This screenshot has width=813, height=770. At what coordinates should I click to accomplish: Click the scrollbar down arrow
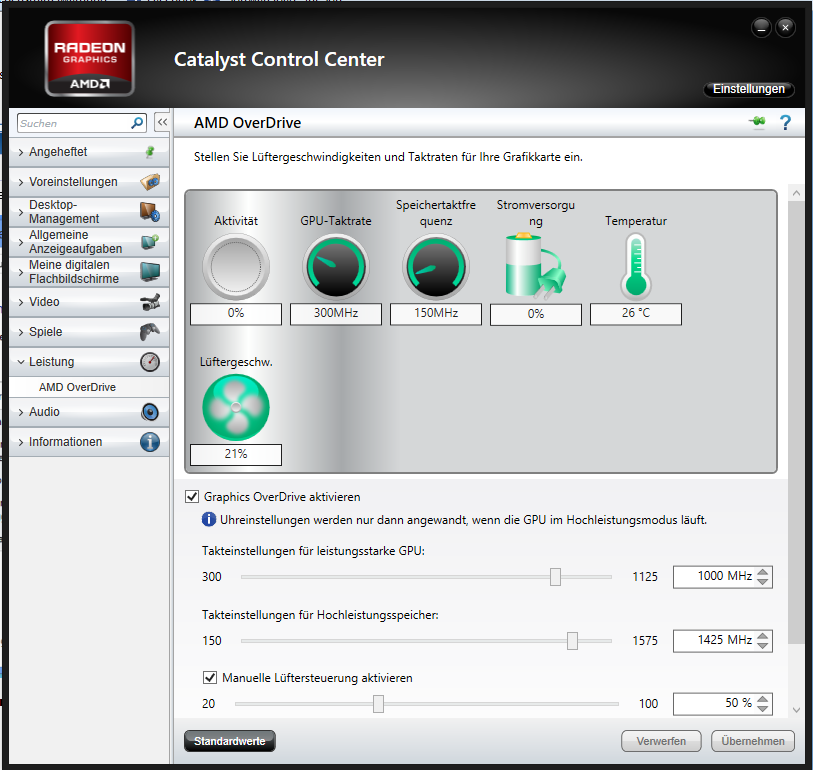tap(796, 710)
